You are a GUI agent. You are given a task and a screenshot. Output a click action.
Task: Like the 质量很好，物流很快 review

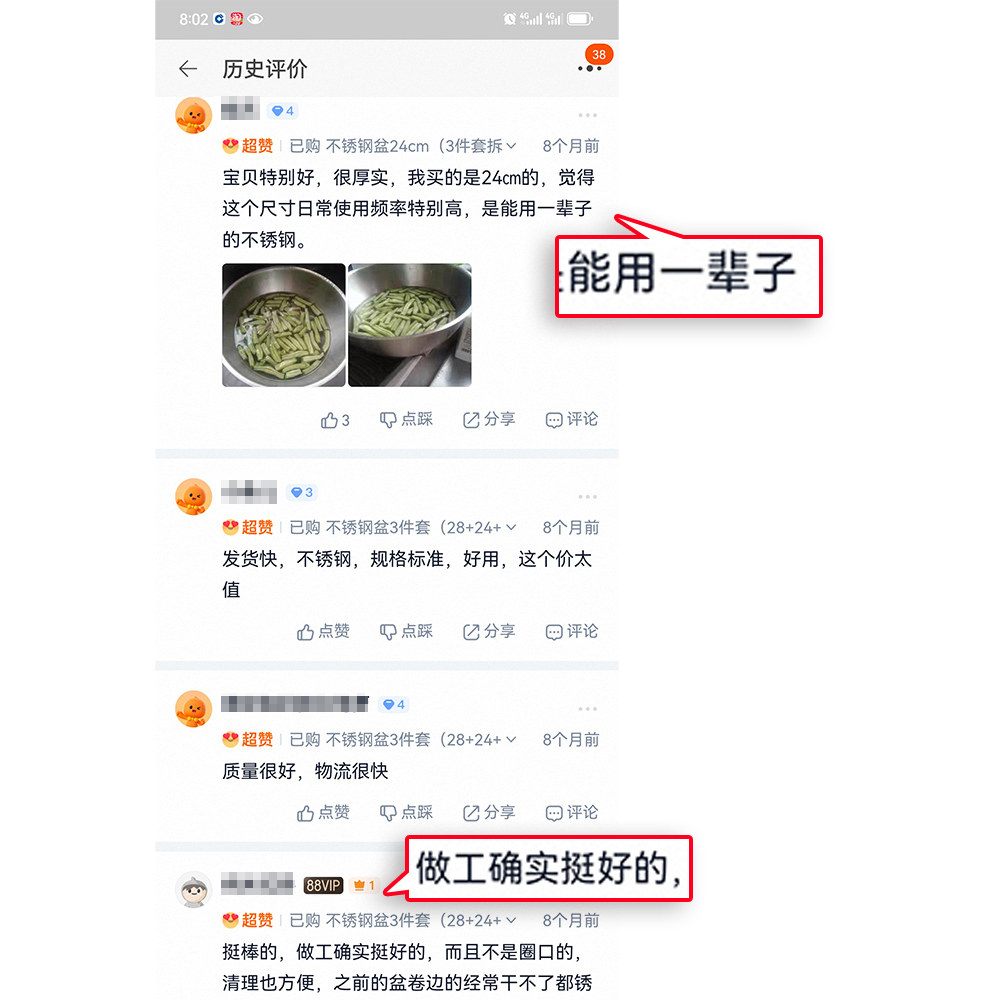[x=323, y=812]
